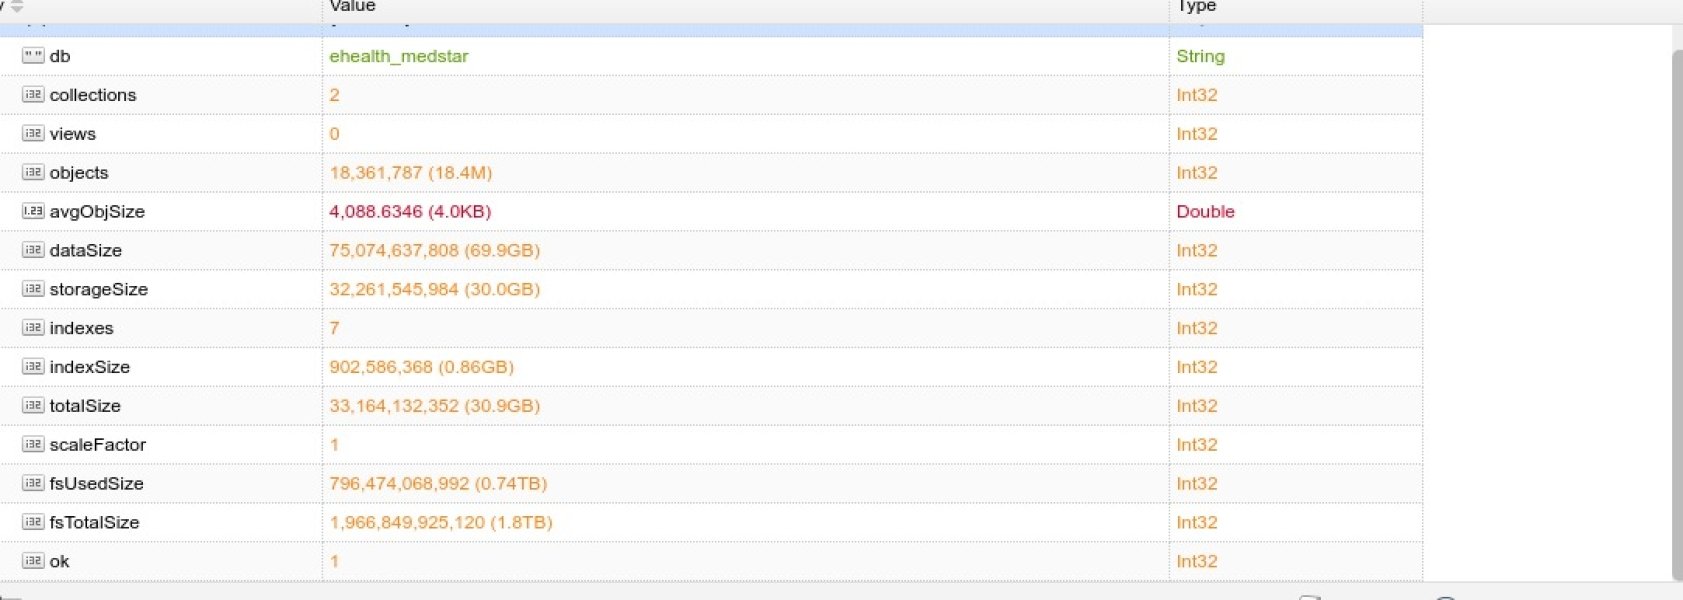Click the Int32 icon beside ok field
This screenshot has width=1683, height=600.
[x=33, y=561]
